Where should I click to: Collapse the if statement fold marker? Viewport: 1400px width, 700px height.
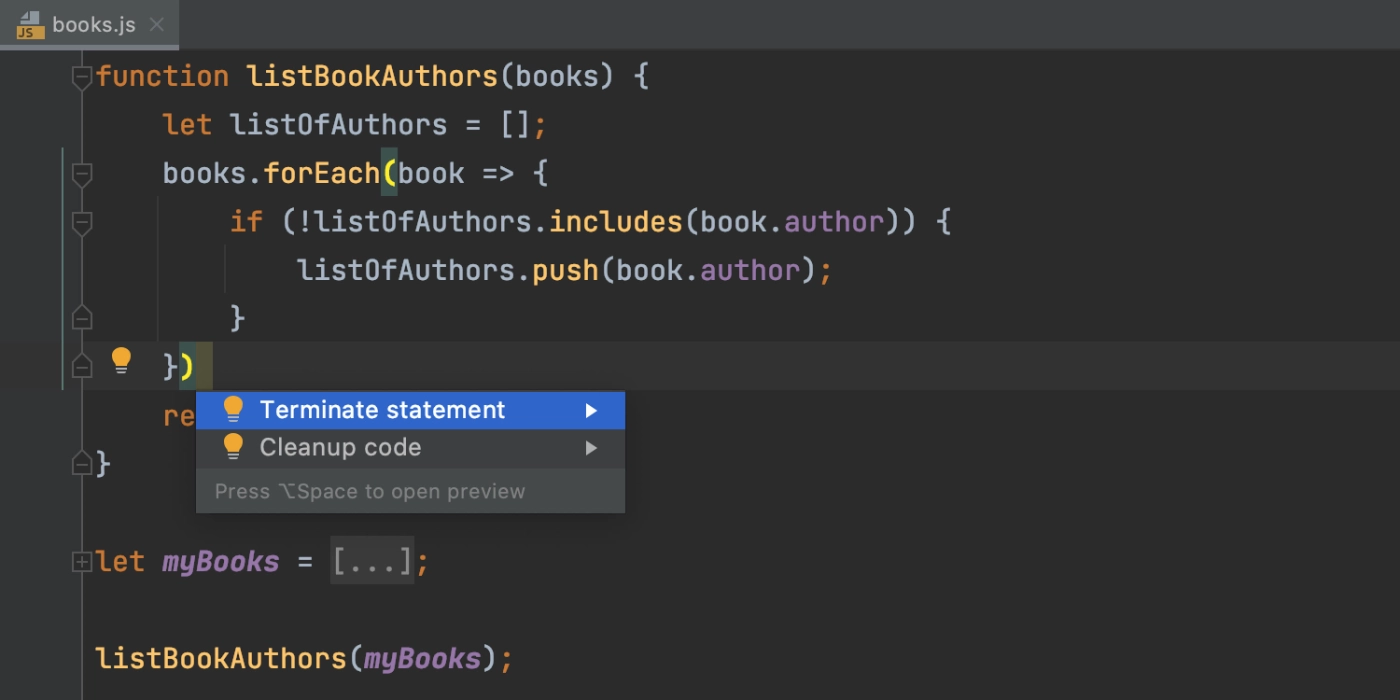[82, 224]
